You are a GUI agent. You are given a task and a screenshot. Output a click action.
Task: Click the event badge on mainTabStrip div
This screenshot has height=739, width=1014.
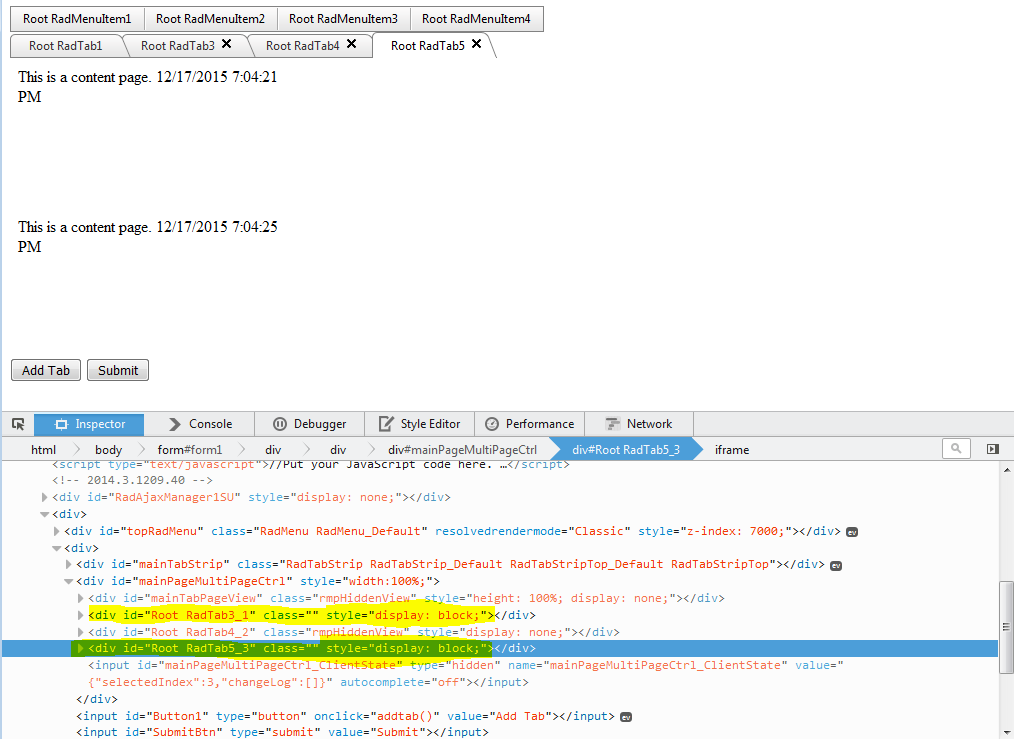click(x=836, y=565)
